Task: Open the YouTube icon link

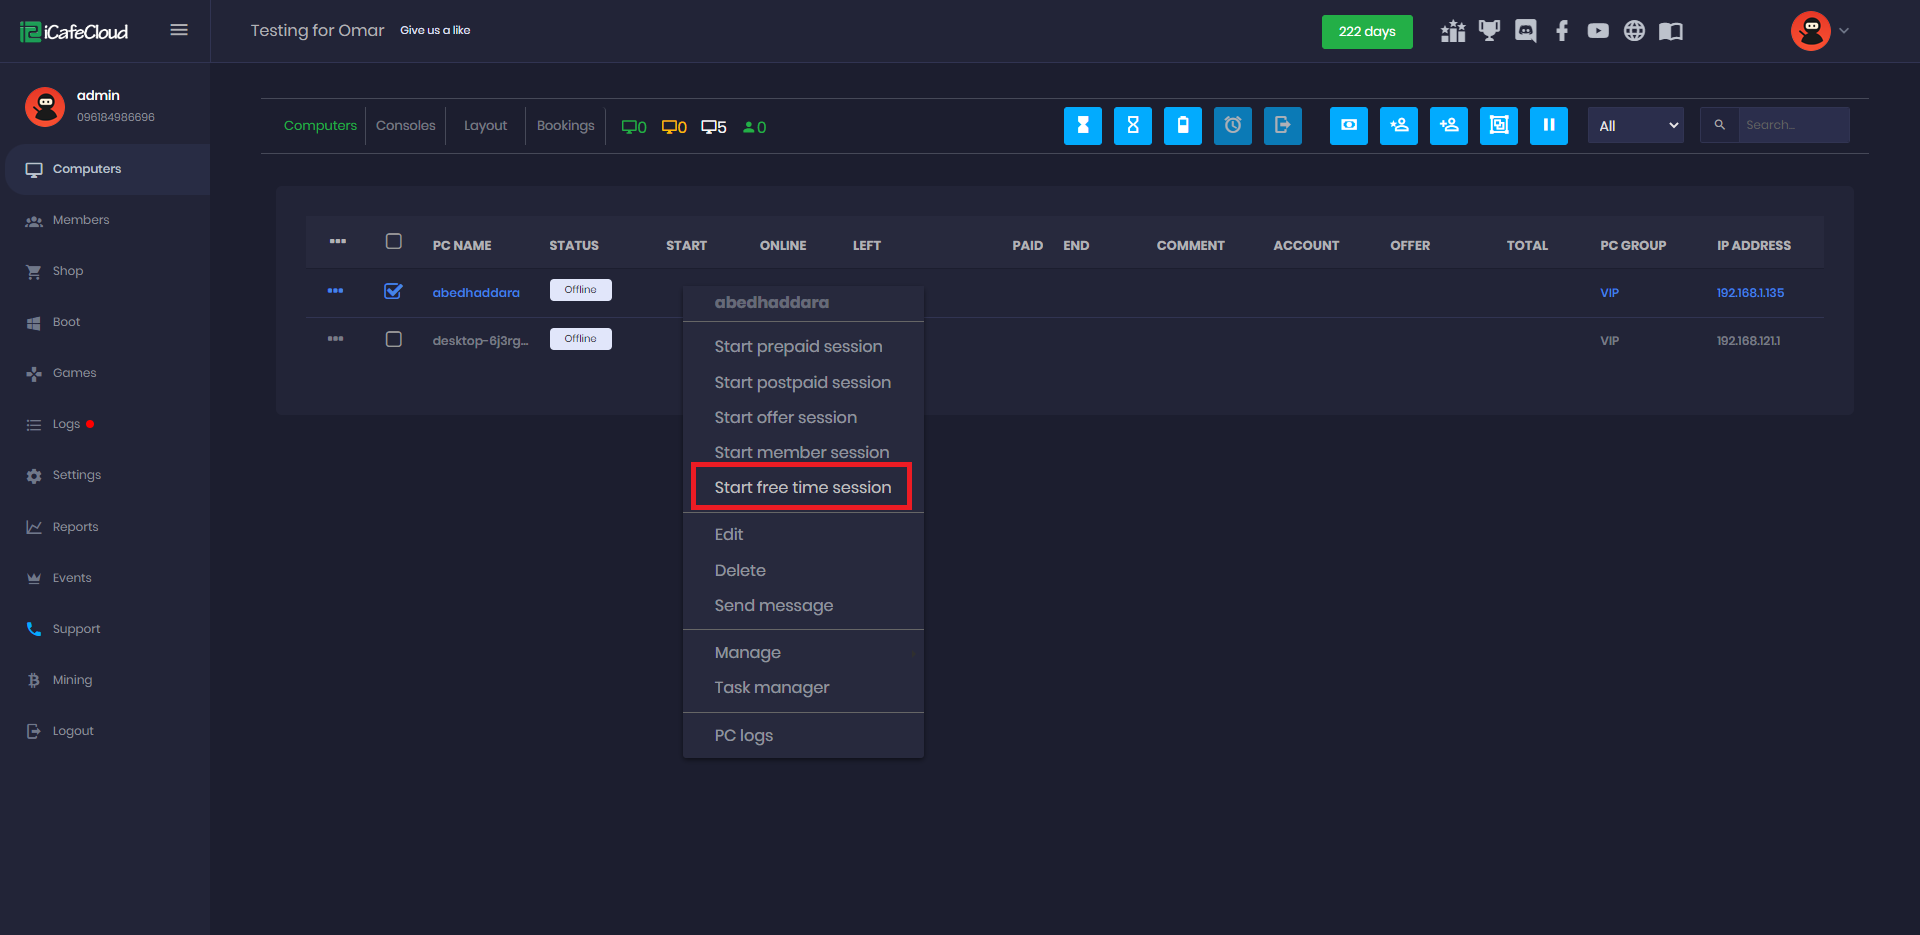Action: click(1597, 31)
